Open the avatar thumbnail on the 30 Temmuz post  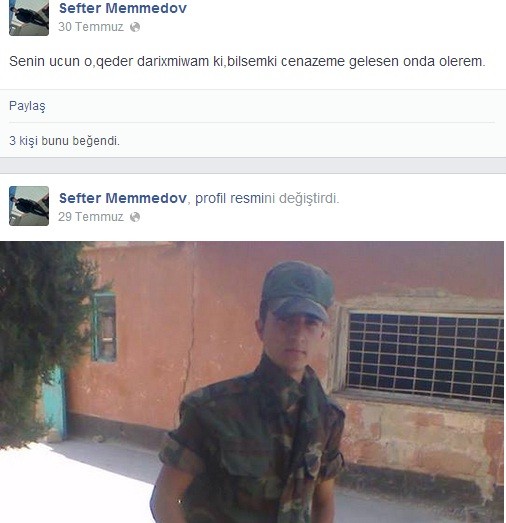29,17
